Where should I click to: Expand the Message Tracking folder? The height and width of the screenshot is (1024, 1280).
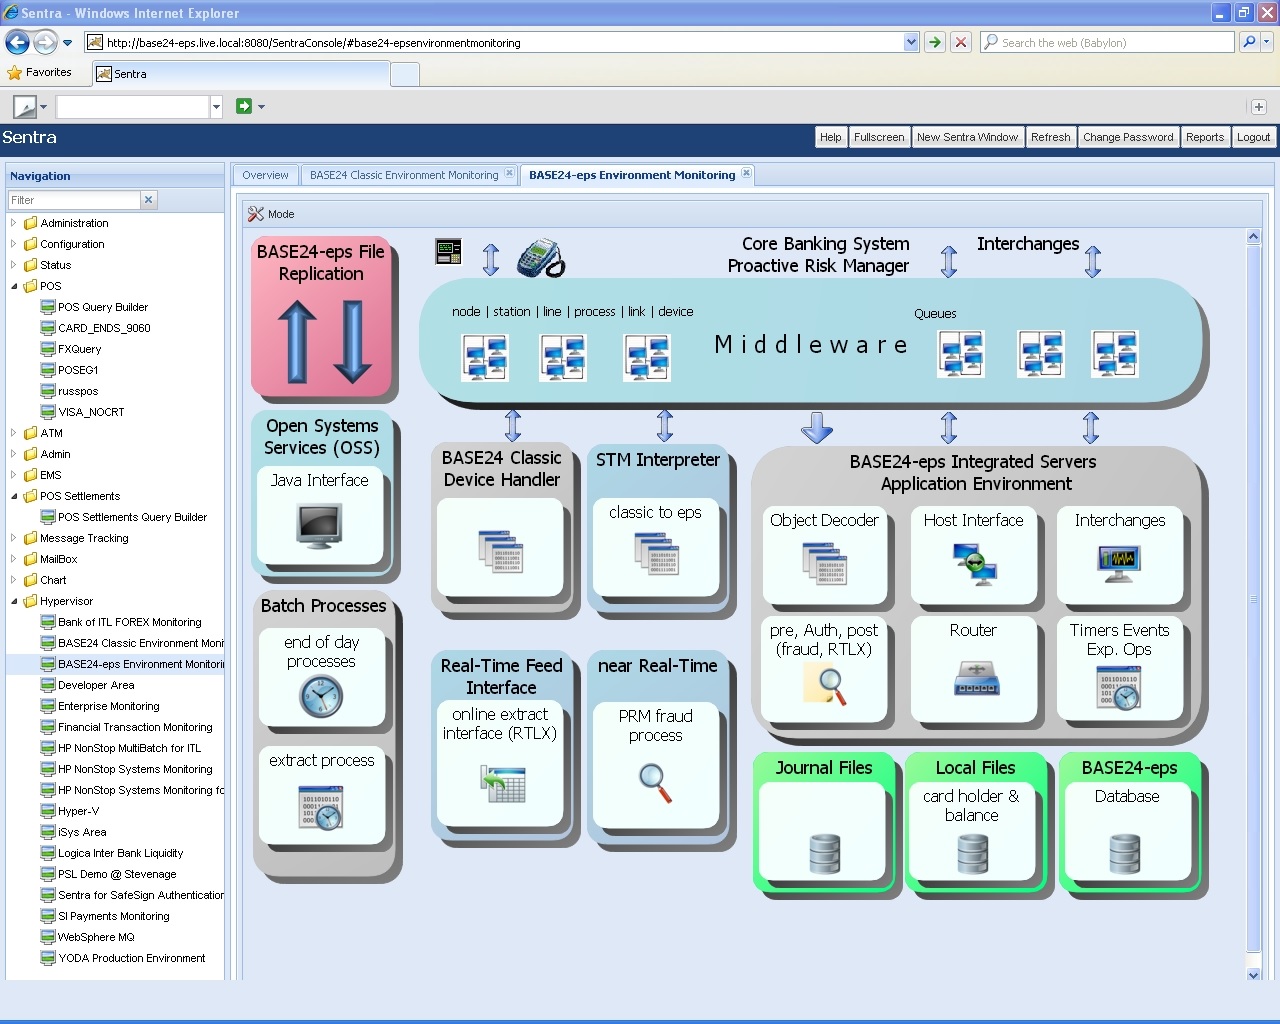tap(14, 538)
